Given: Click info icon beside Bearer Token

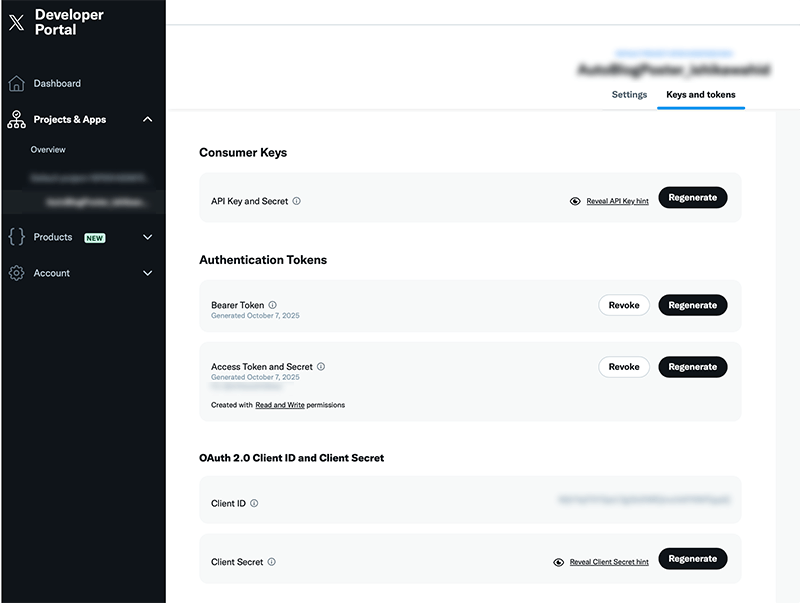Looking at the screenshot, I should click(273, 305).
